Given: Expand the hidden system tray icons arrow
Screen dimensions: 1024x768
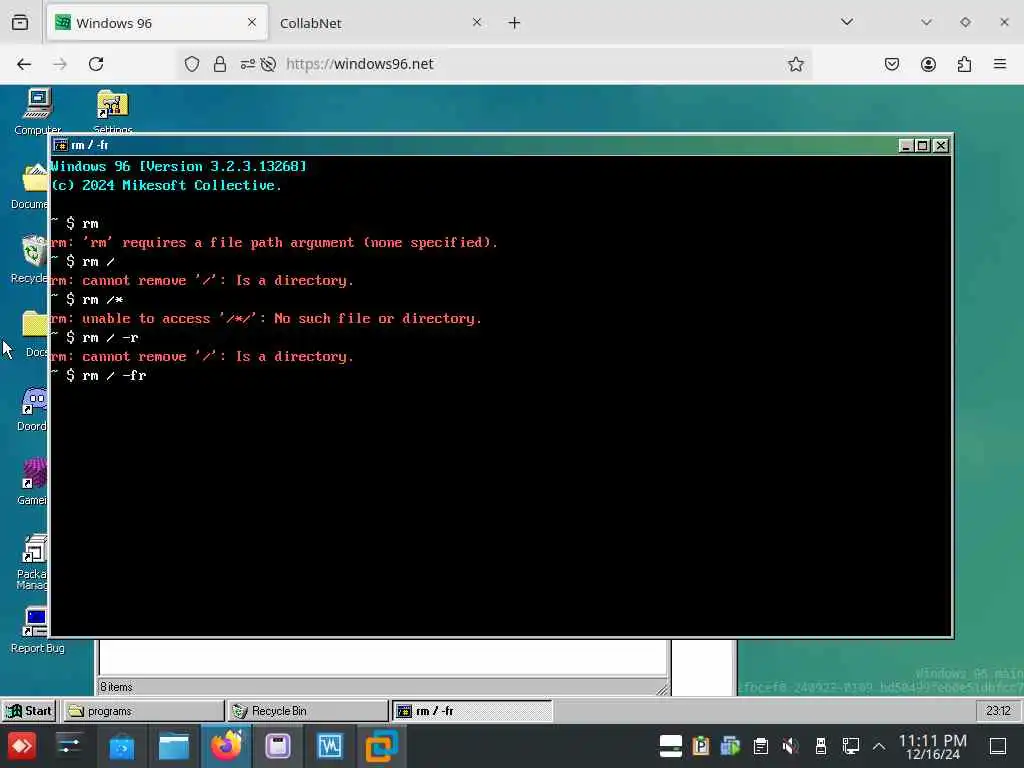Looking at the screenshot, I should [879, 746].
